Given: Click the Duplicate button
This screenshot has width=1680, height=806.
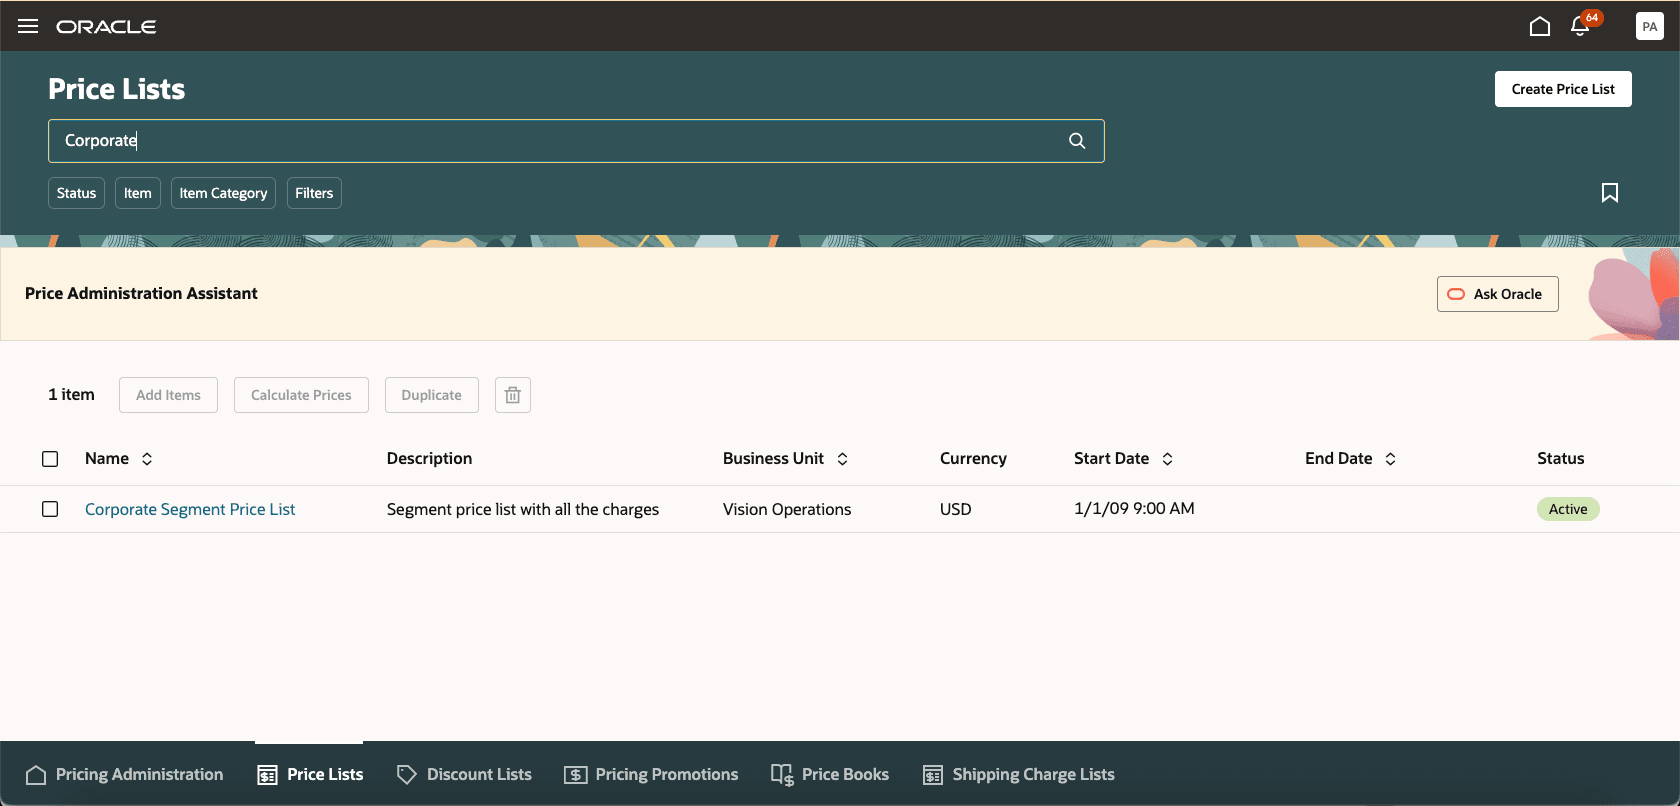Looking at the screenshot, I should pyautogui.click(x=431, y=395).
